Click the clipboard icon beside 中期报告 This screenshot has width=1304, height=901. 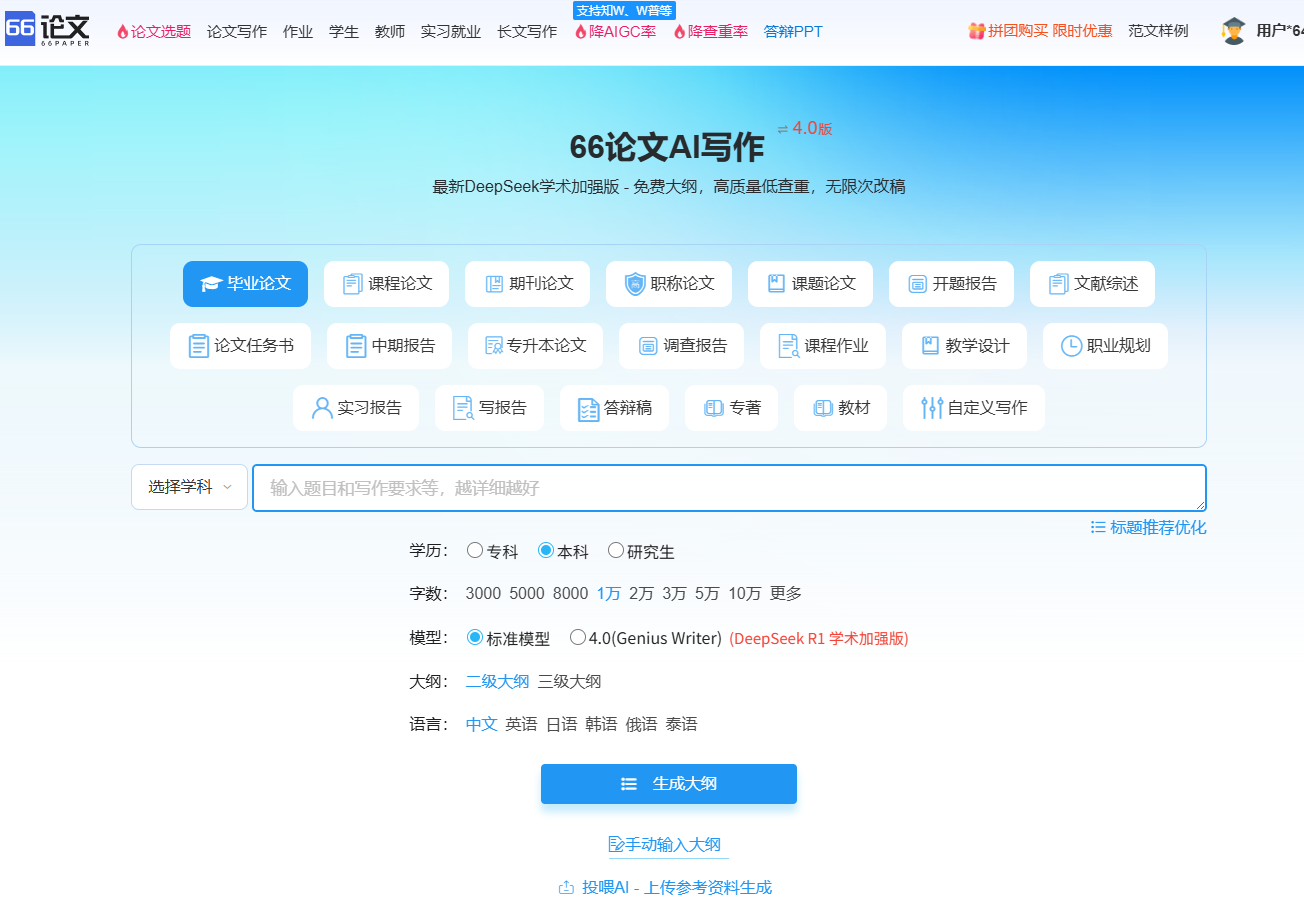(356, 346)
